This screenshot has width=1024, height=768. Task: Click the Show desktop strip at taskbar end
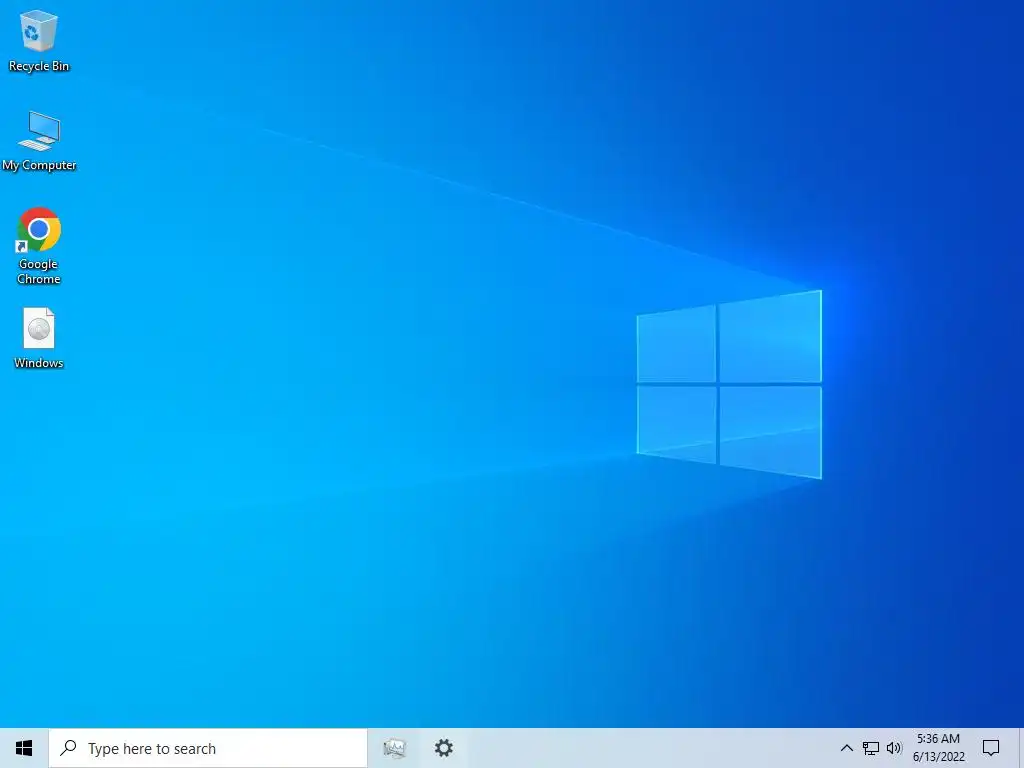click(1021, 748)
